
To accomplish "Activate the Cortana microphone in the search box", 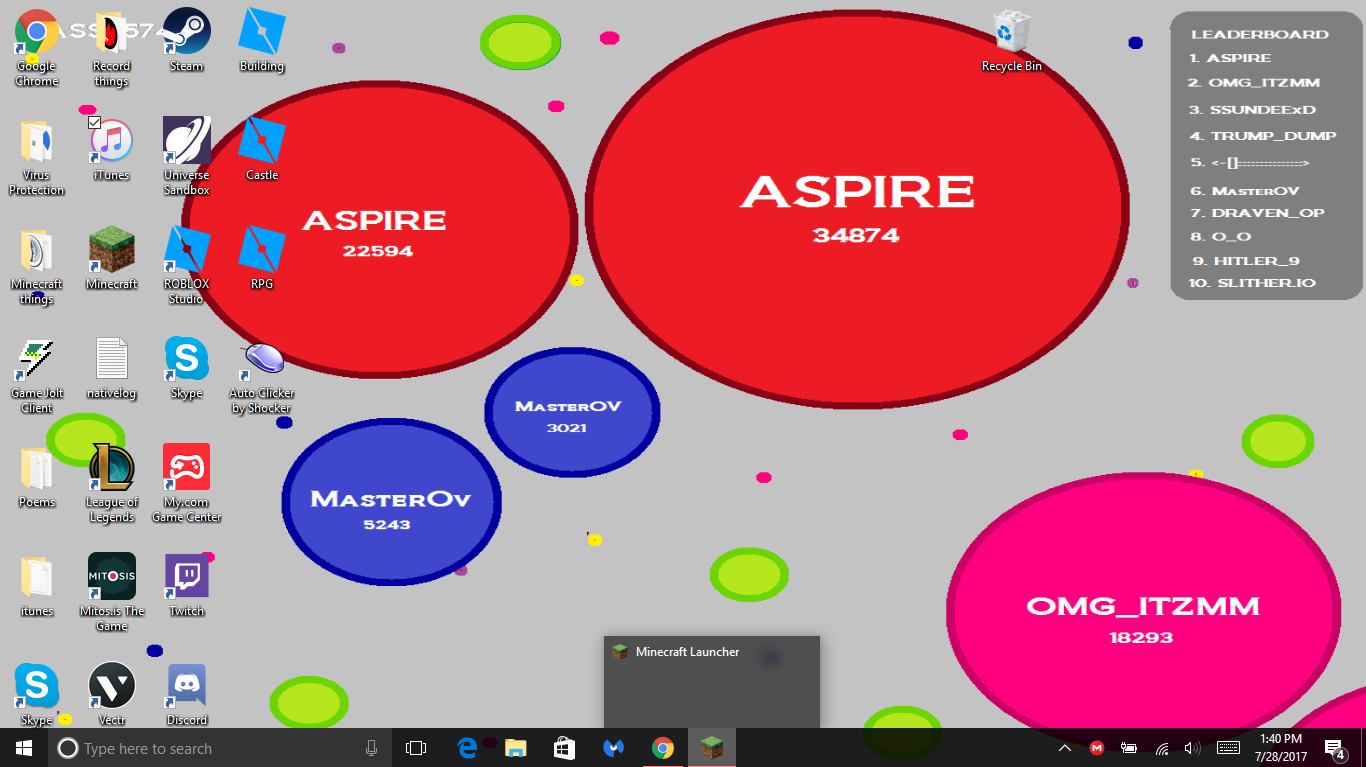I will [372, 748].
